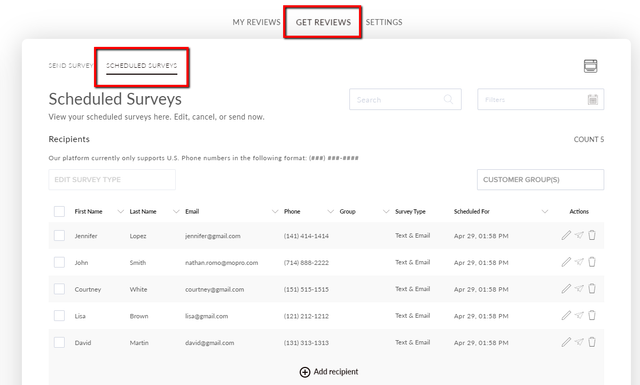Screen dimensions: 640x385
Task: Edit David Martin's survey via pencil icon
Action: [566, 342]
